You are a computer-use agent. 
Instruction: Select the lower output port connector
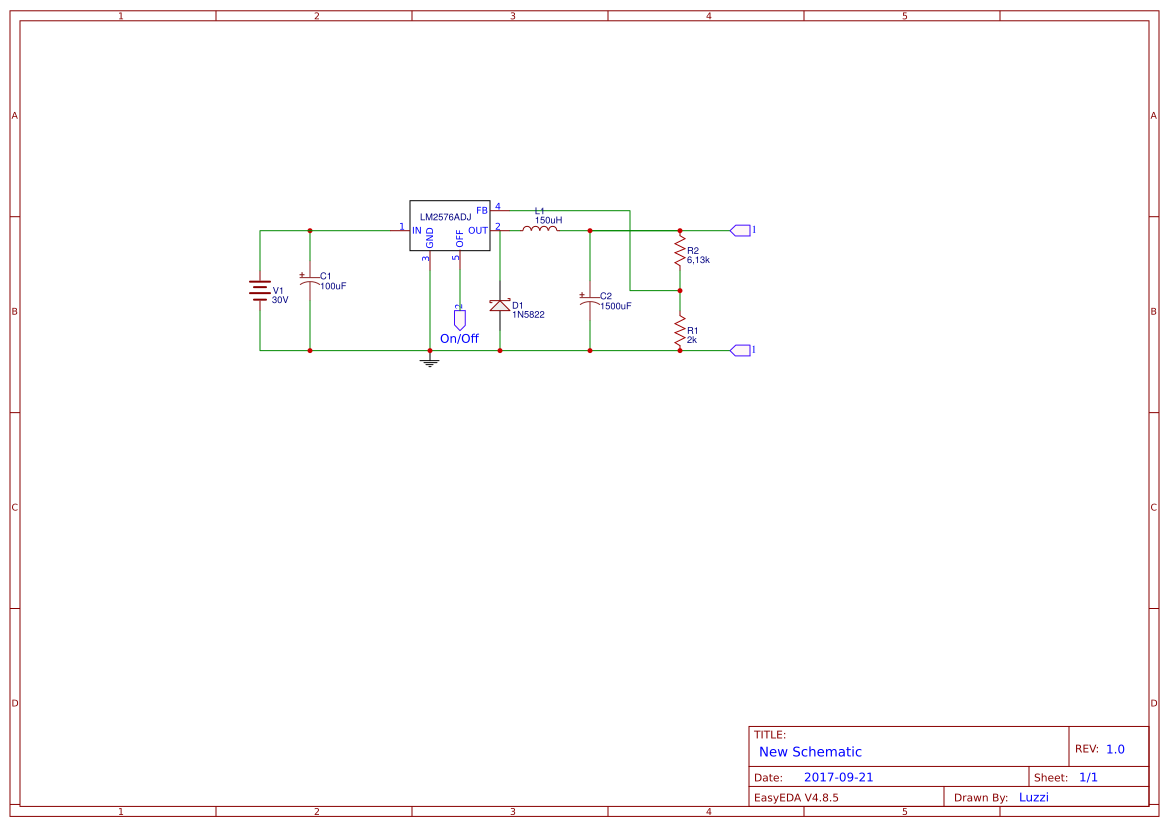pos(740,350)
